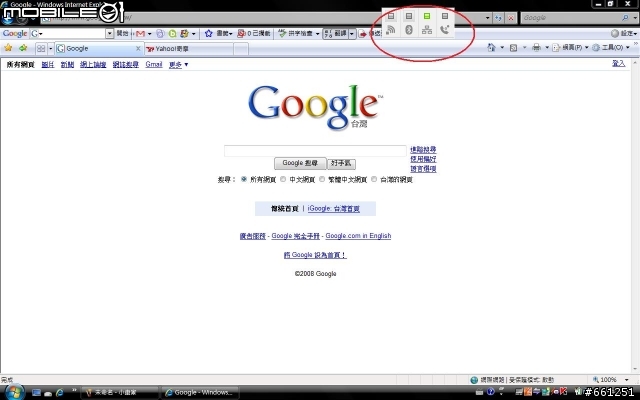Select the Taiwan pages radio button
Image resolution: width=640 pixels, height=400 pixels.
pos(374,179)
